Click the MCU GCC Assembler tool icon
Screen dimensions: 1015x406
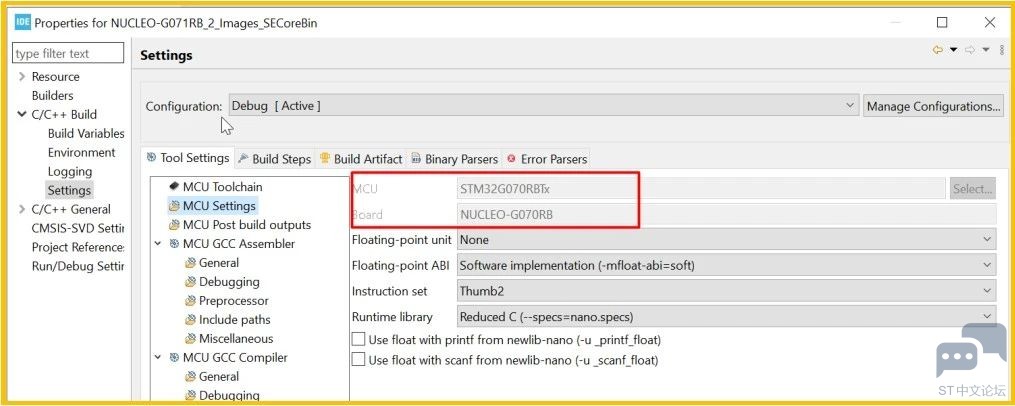[174, 243]
